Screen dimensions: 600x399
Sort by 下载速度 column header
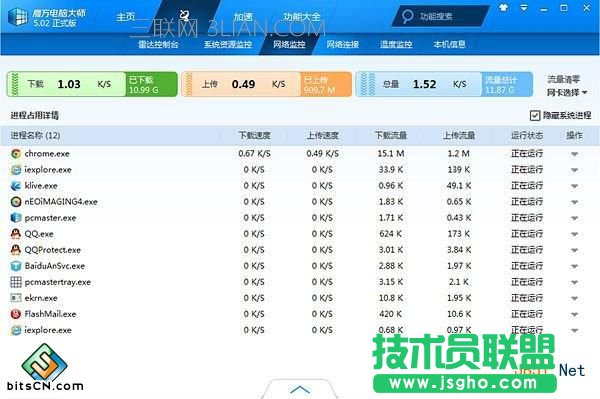pos(254,135)
